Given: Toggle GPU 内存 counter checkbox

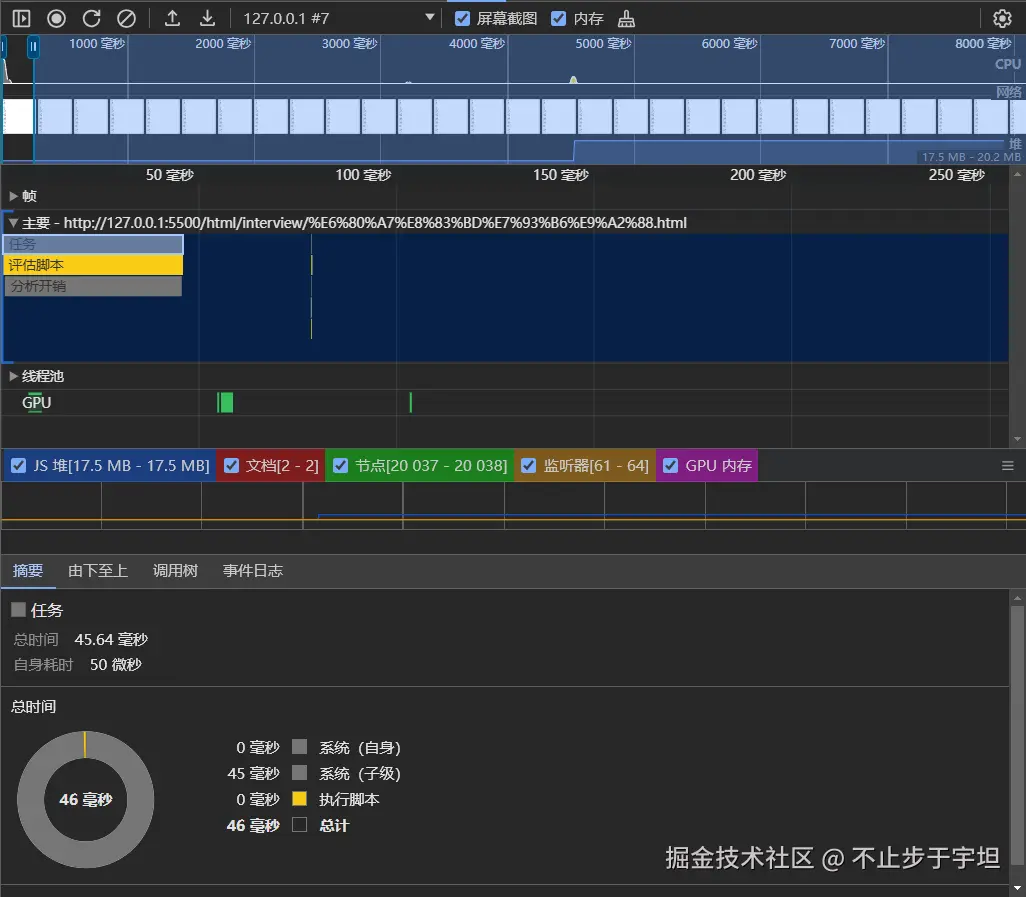Looking at the screenshot, I should (670, 466).
